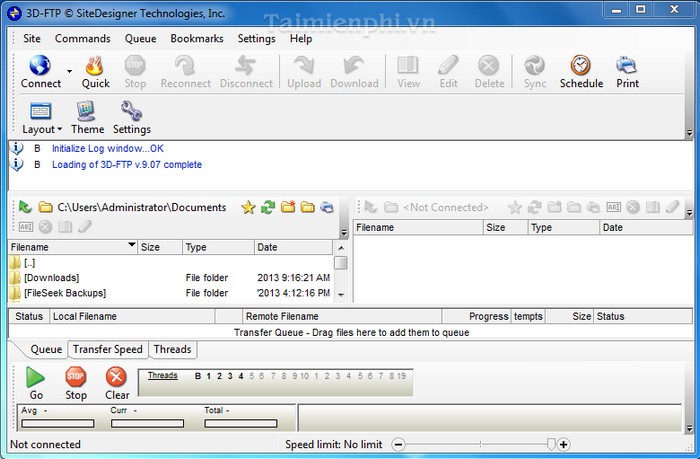Open the Schedule clock tool
The image size is (700, 459).
pos(581,67)
